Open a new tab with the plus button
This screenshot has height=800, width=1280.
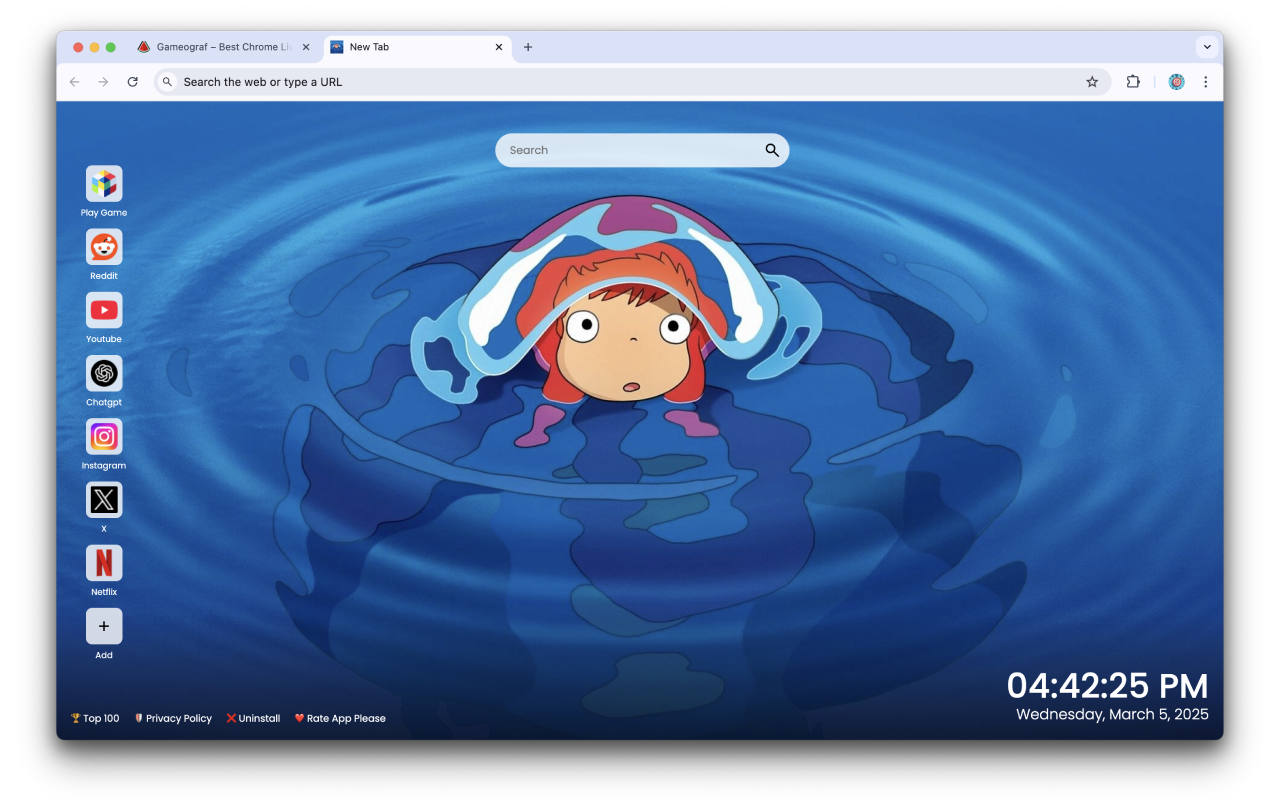pos(528,47)
